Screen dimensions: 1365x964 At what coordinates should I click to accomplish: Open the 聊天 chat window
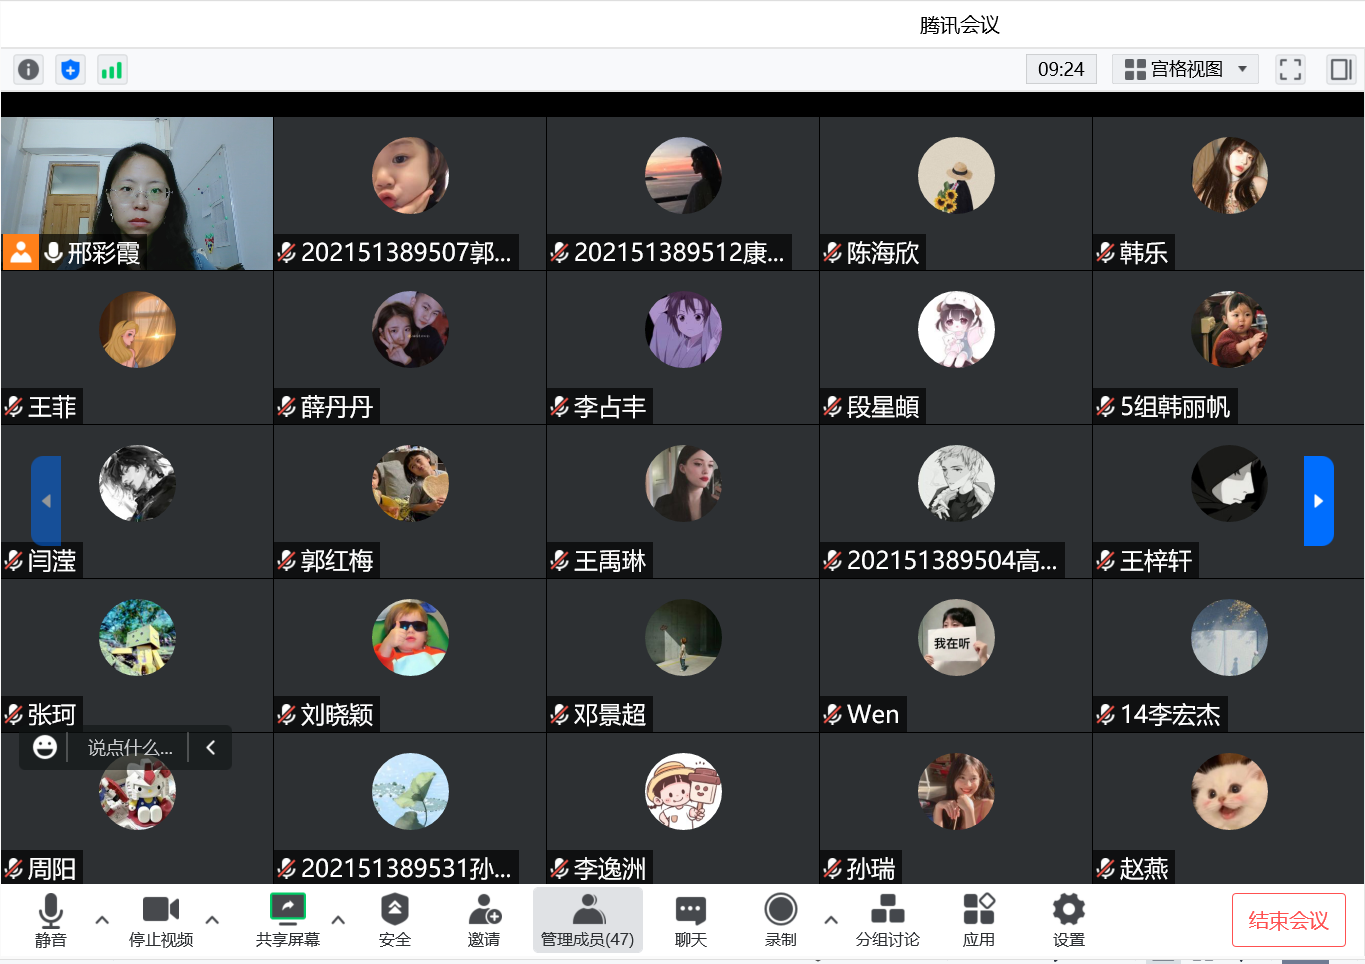(x=690, y=920)
